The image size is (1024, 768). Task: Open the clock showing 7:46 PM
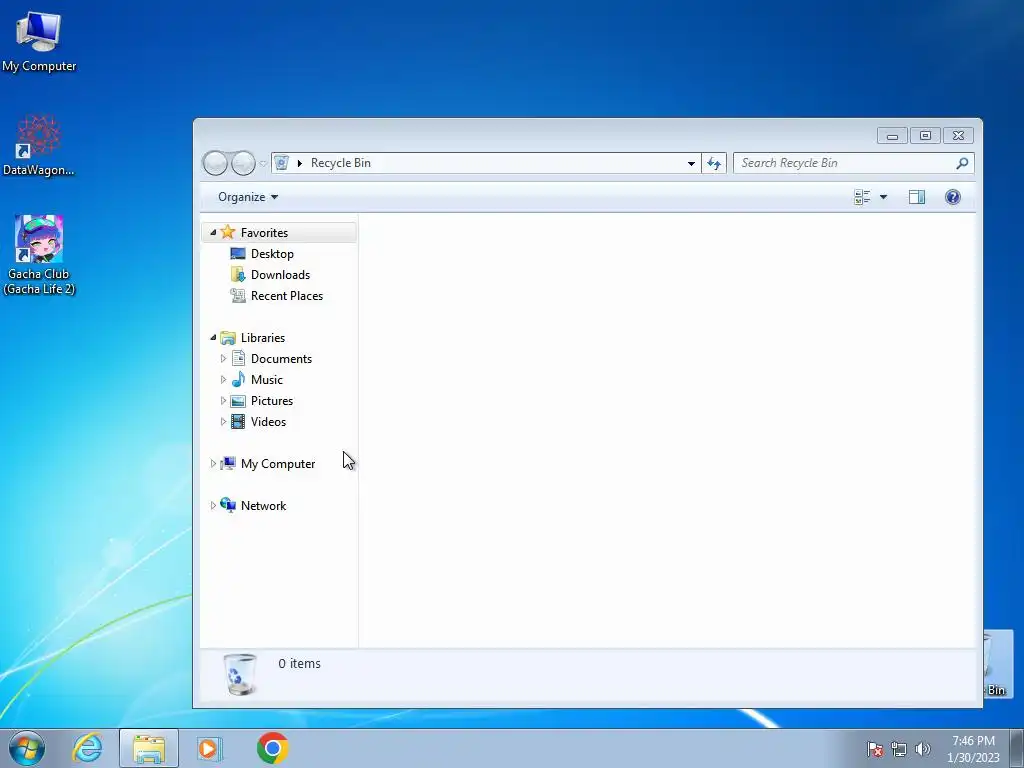[x=973, y=749]
